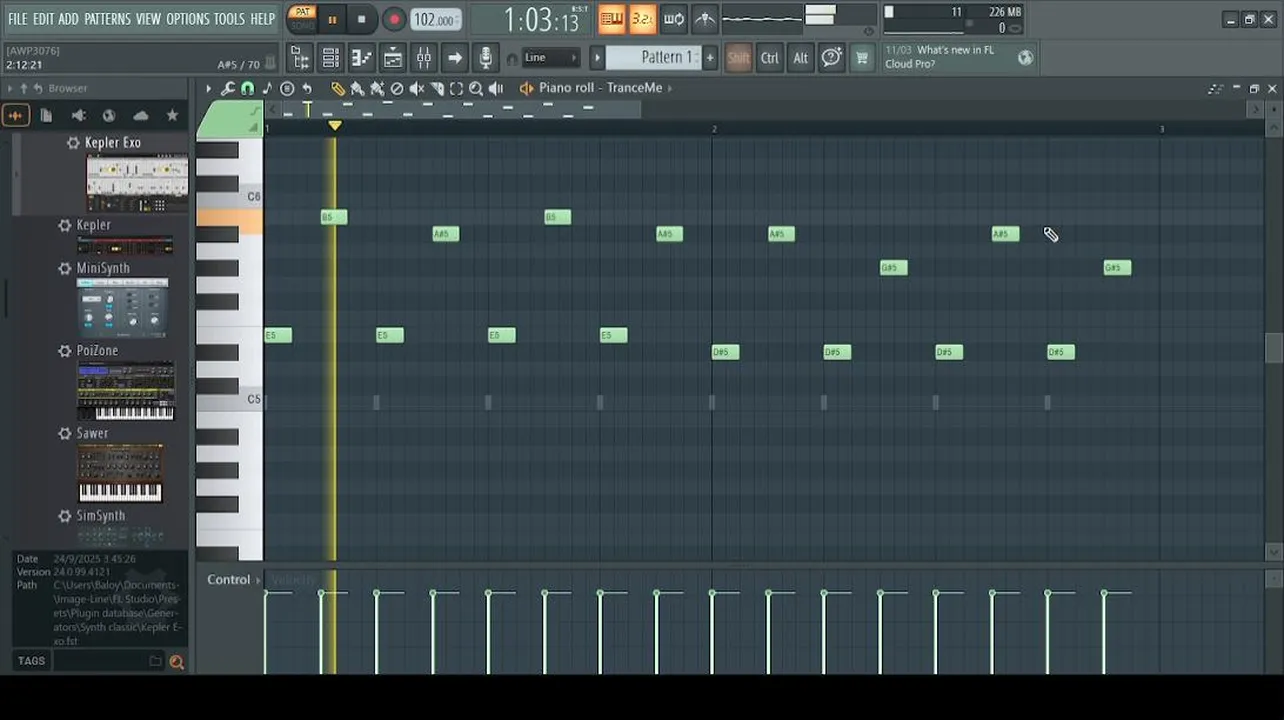Open the HELP menu
The height and width of the screenshot is (720, 1284).
click(x=262, y=19)
